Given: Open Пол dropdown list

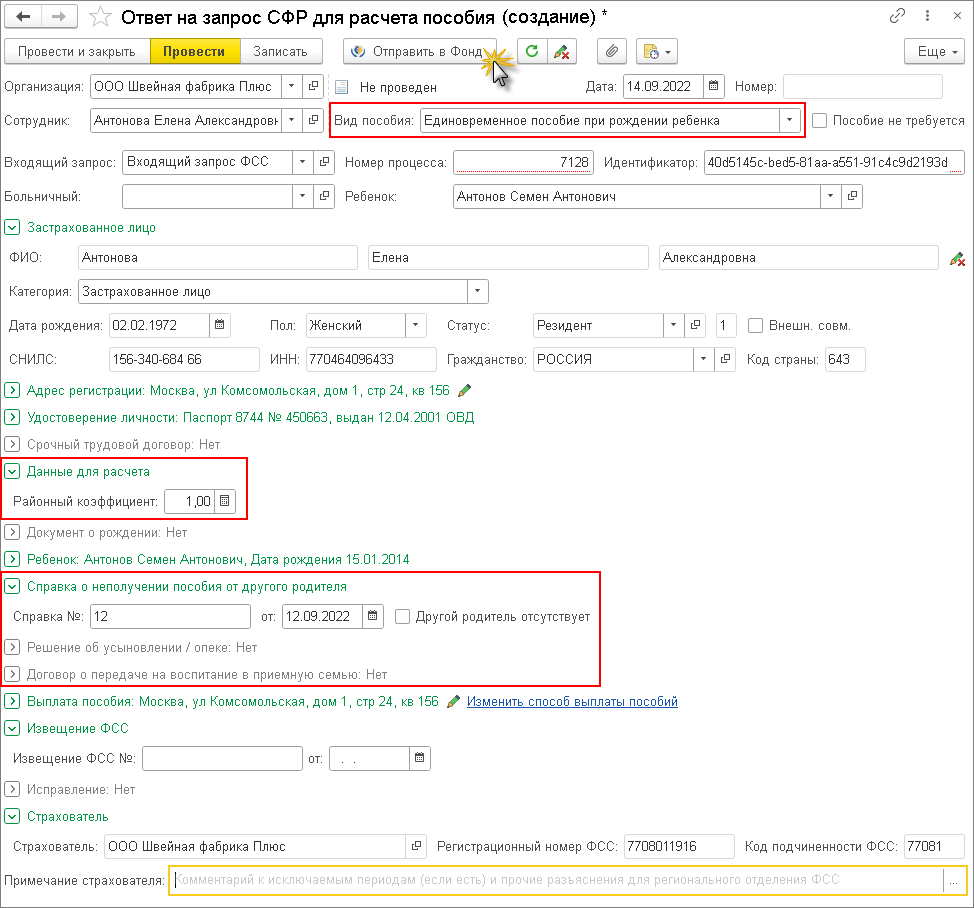Looking at the screenshot, I should point(416,325).
